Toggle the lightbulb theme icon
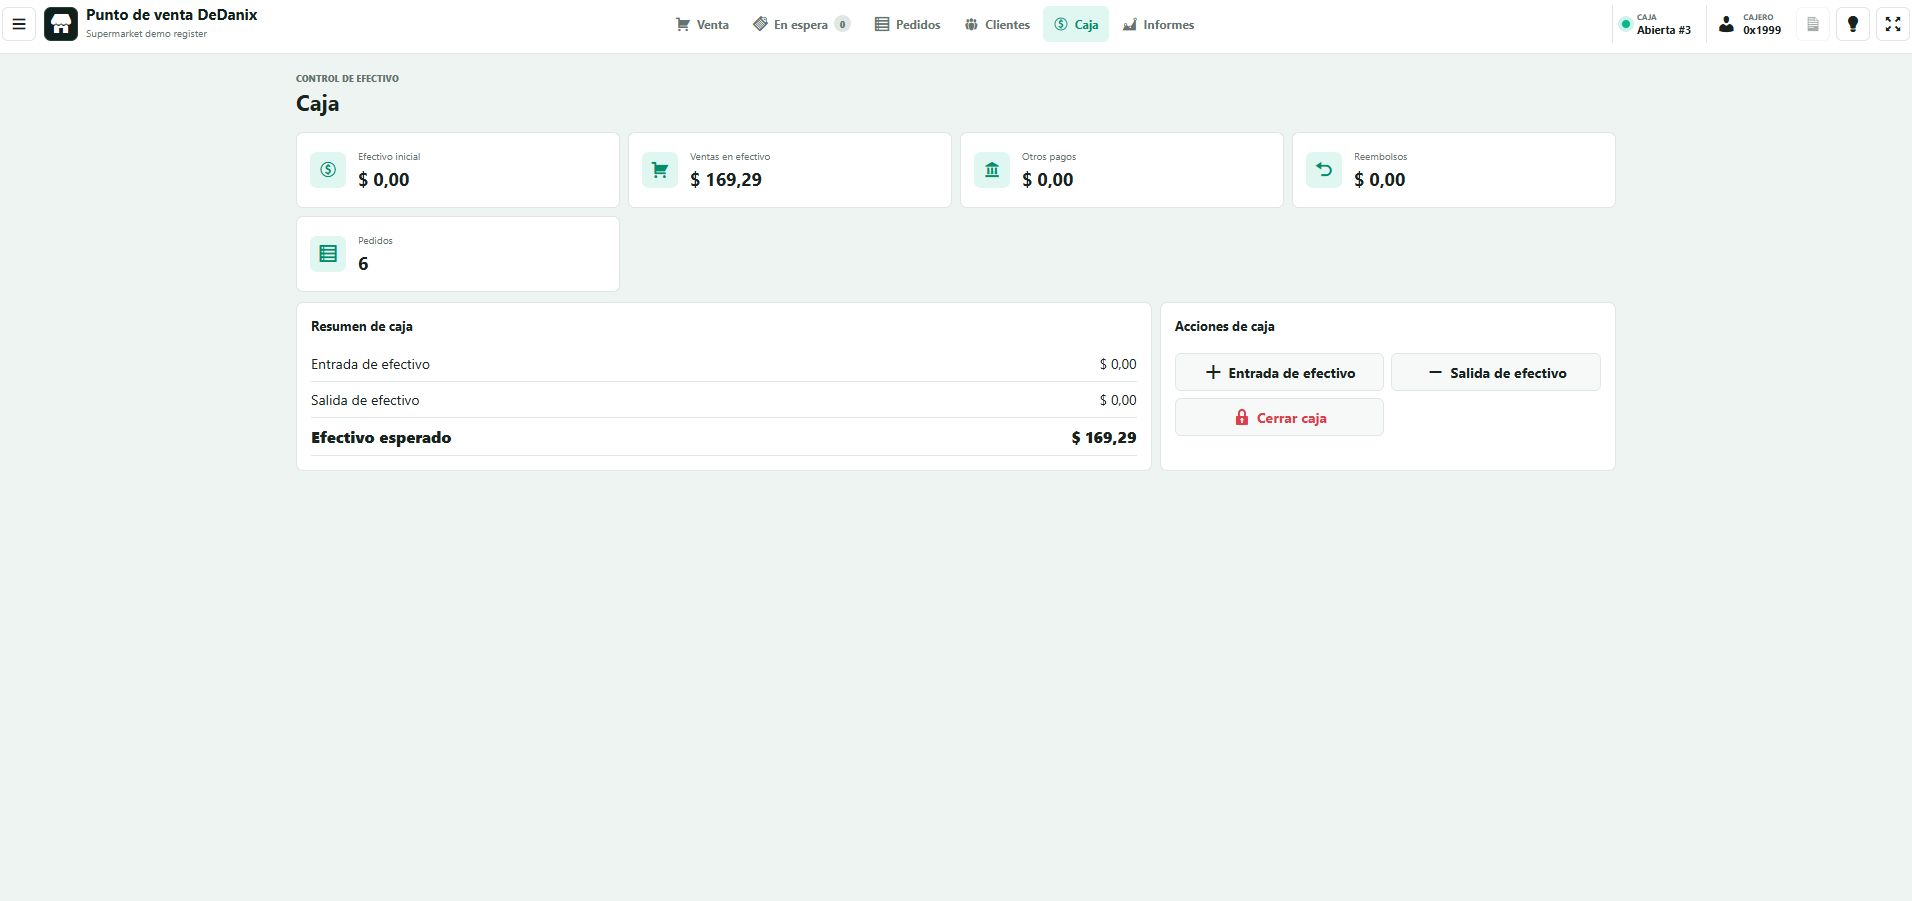 coord(1853,24)
